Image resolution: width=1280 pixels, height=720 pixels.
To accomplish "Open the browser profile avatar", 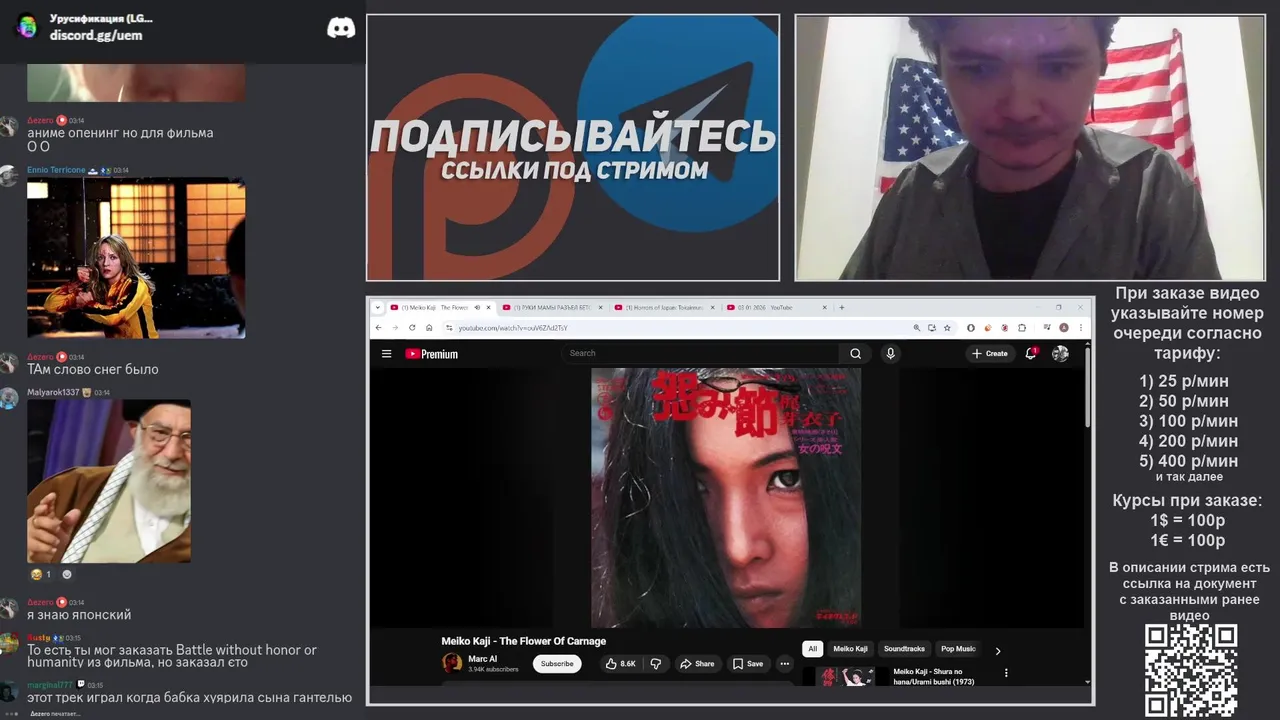I will (x=1064, y=327).
